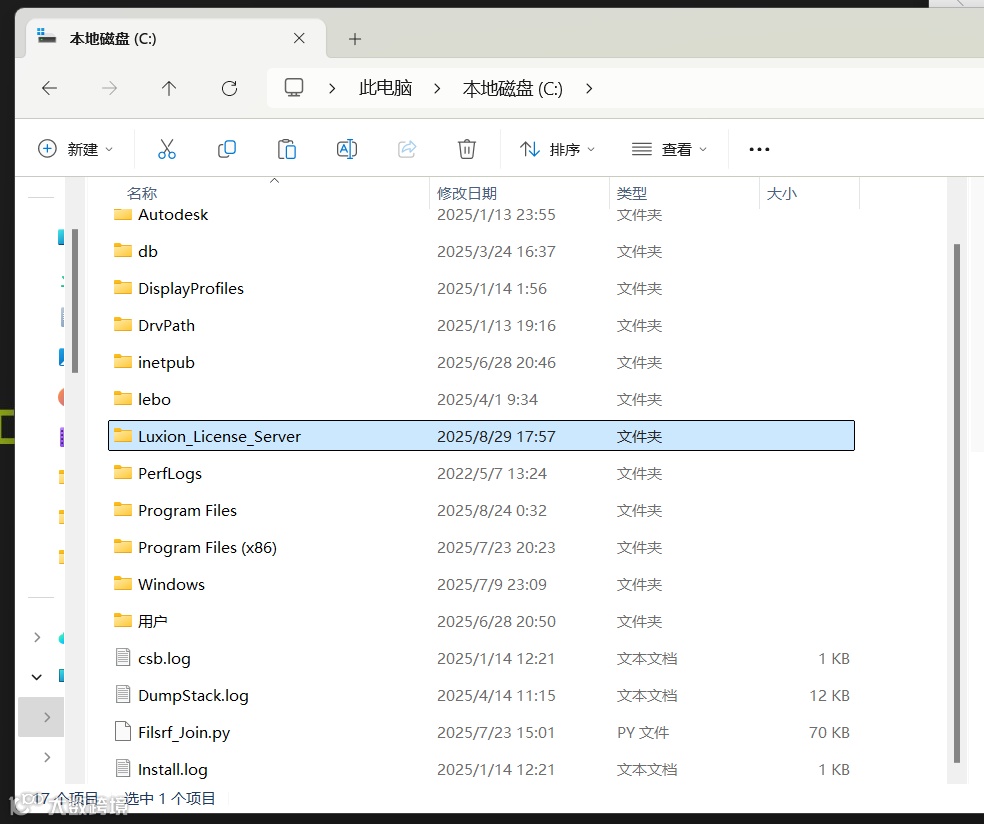Select the DisplayProfiles folder

481,288
